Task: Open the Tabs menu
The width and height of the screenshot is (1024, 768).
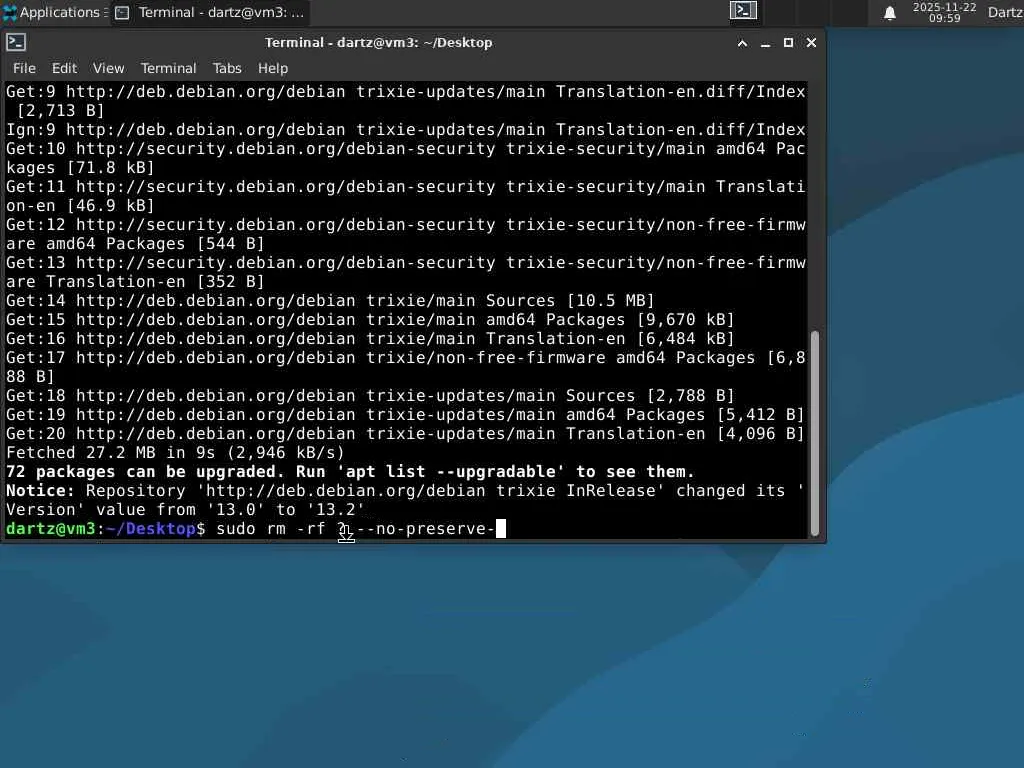Action: pyautogui.click(x=227, y=68)
